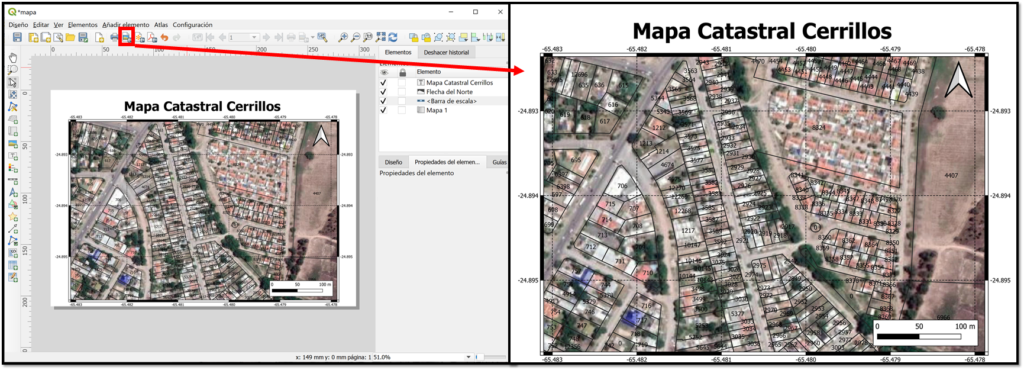Open the zoom level dropdown in status bar
This screenshot has width=1024, height=370.
pyautogui.click(x=468, y=357)
